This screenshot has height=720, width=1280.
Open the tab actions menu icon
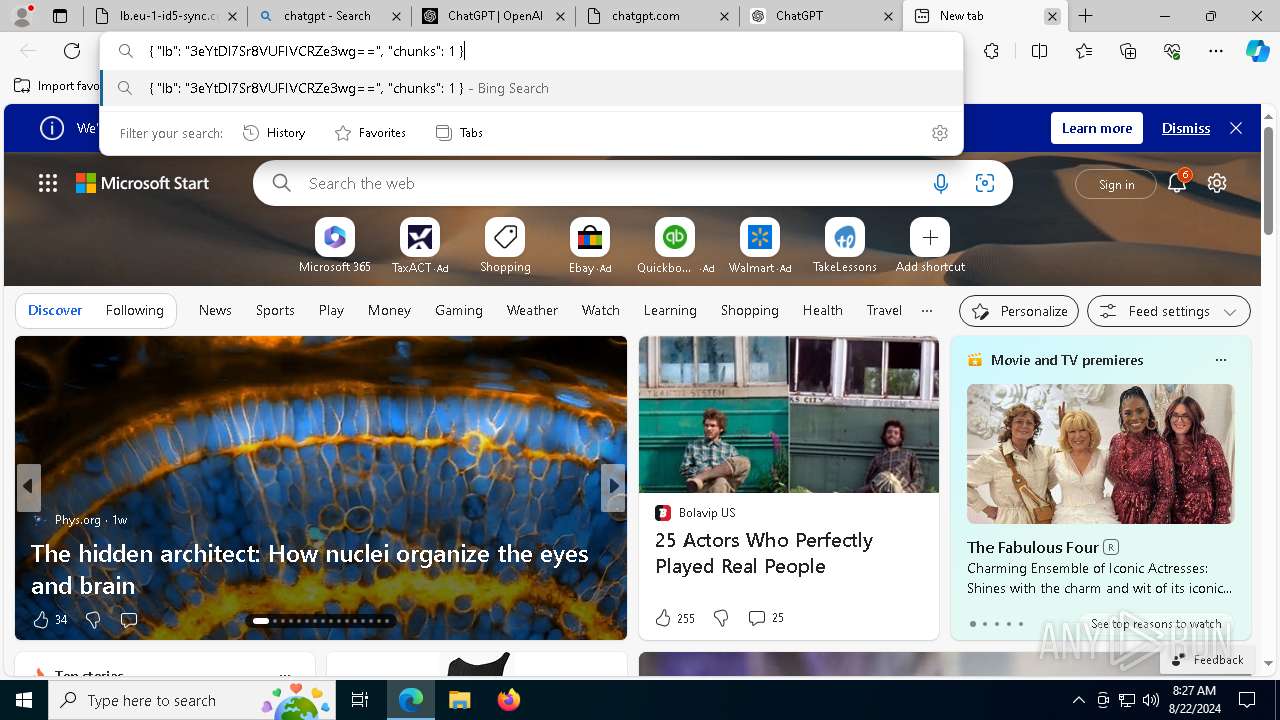pyautogui.click(x=59, y=16)
